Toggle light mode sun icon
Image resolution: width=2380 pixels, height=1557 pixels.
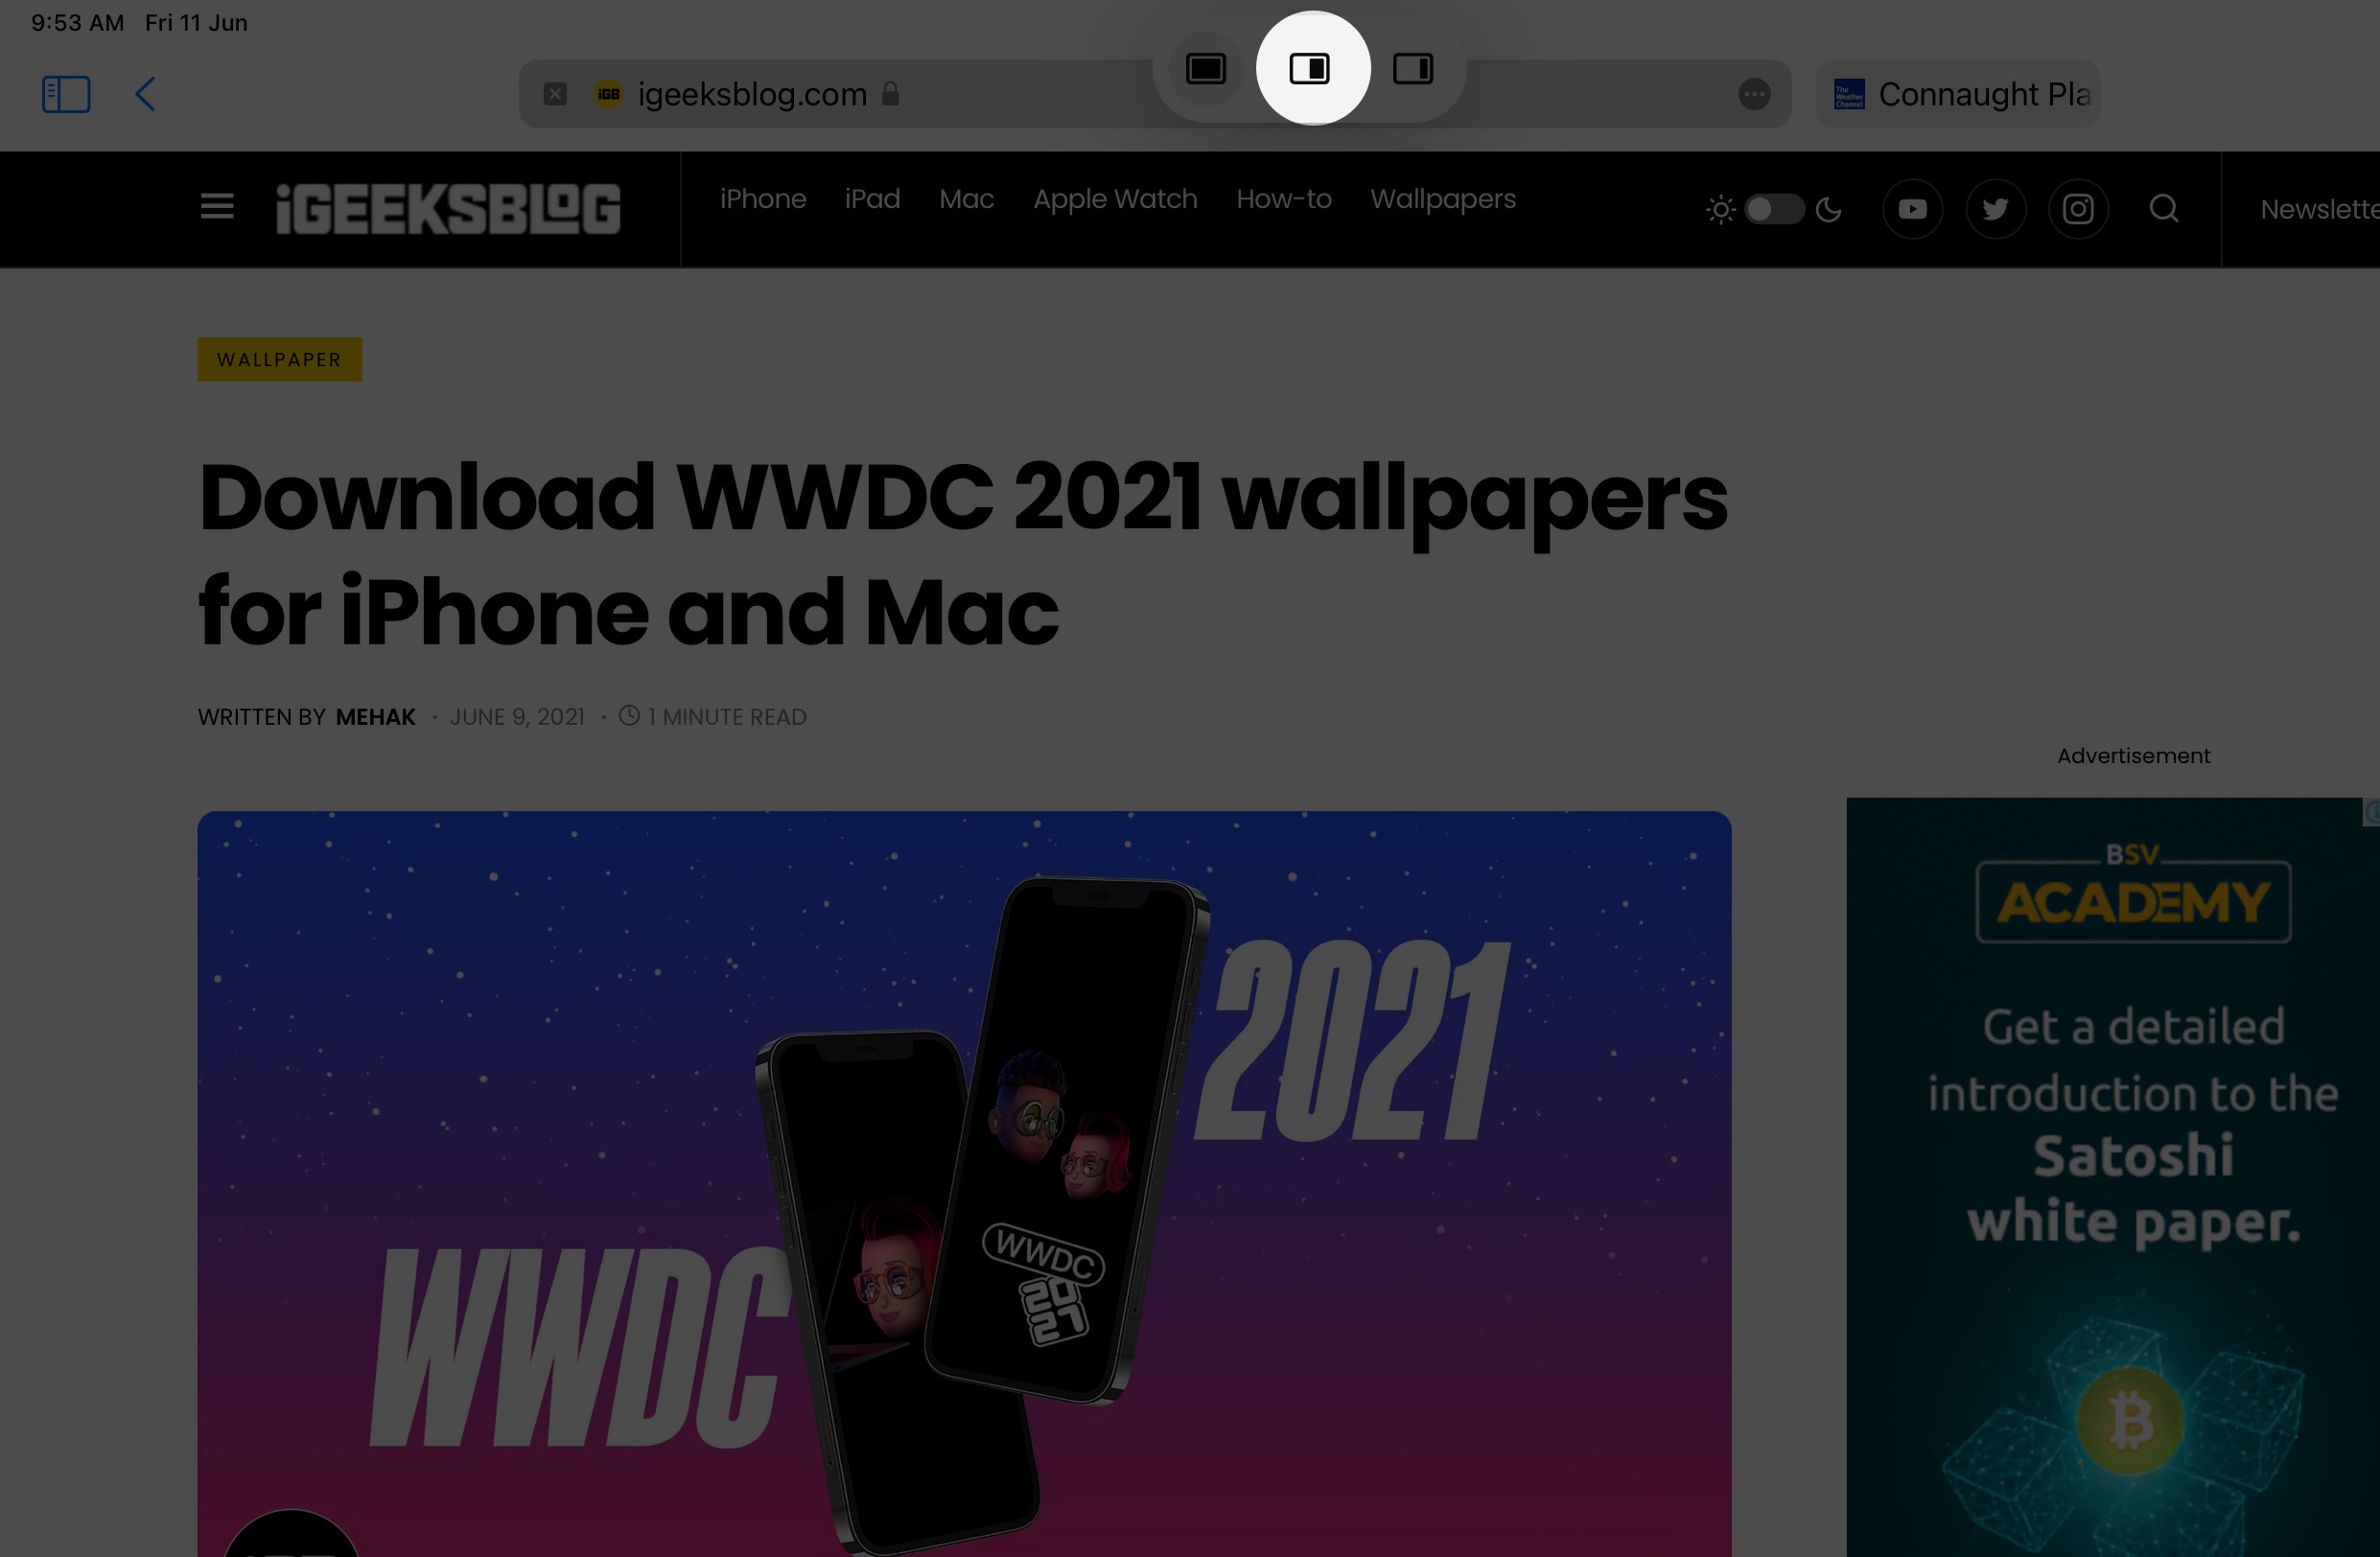point(1720,209)
